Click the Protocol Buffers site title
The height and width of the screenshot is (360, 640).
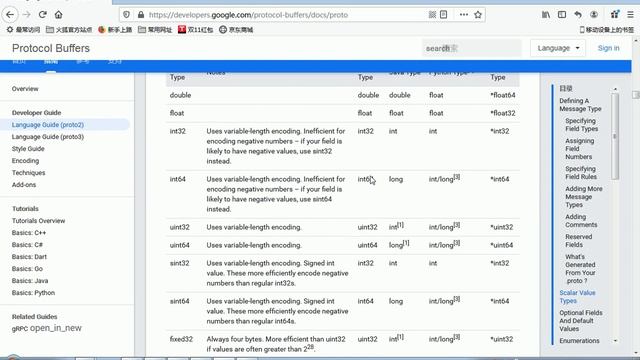[51, 48]
